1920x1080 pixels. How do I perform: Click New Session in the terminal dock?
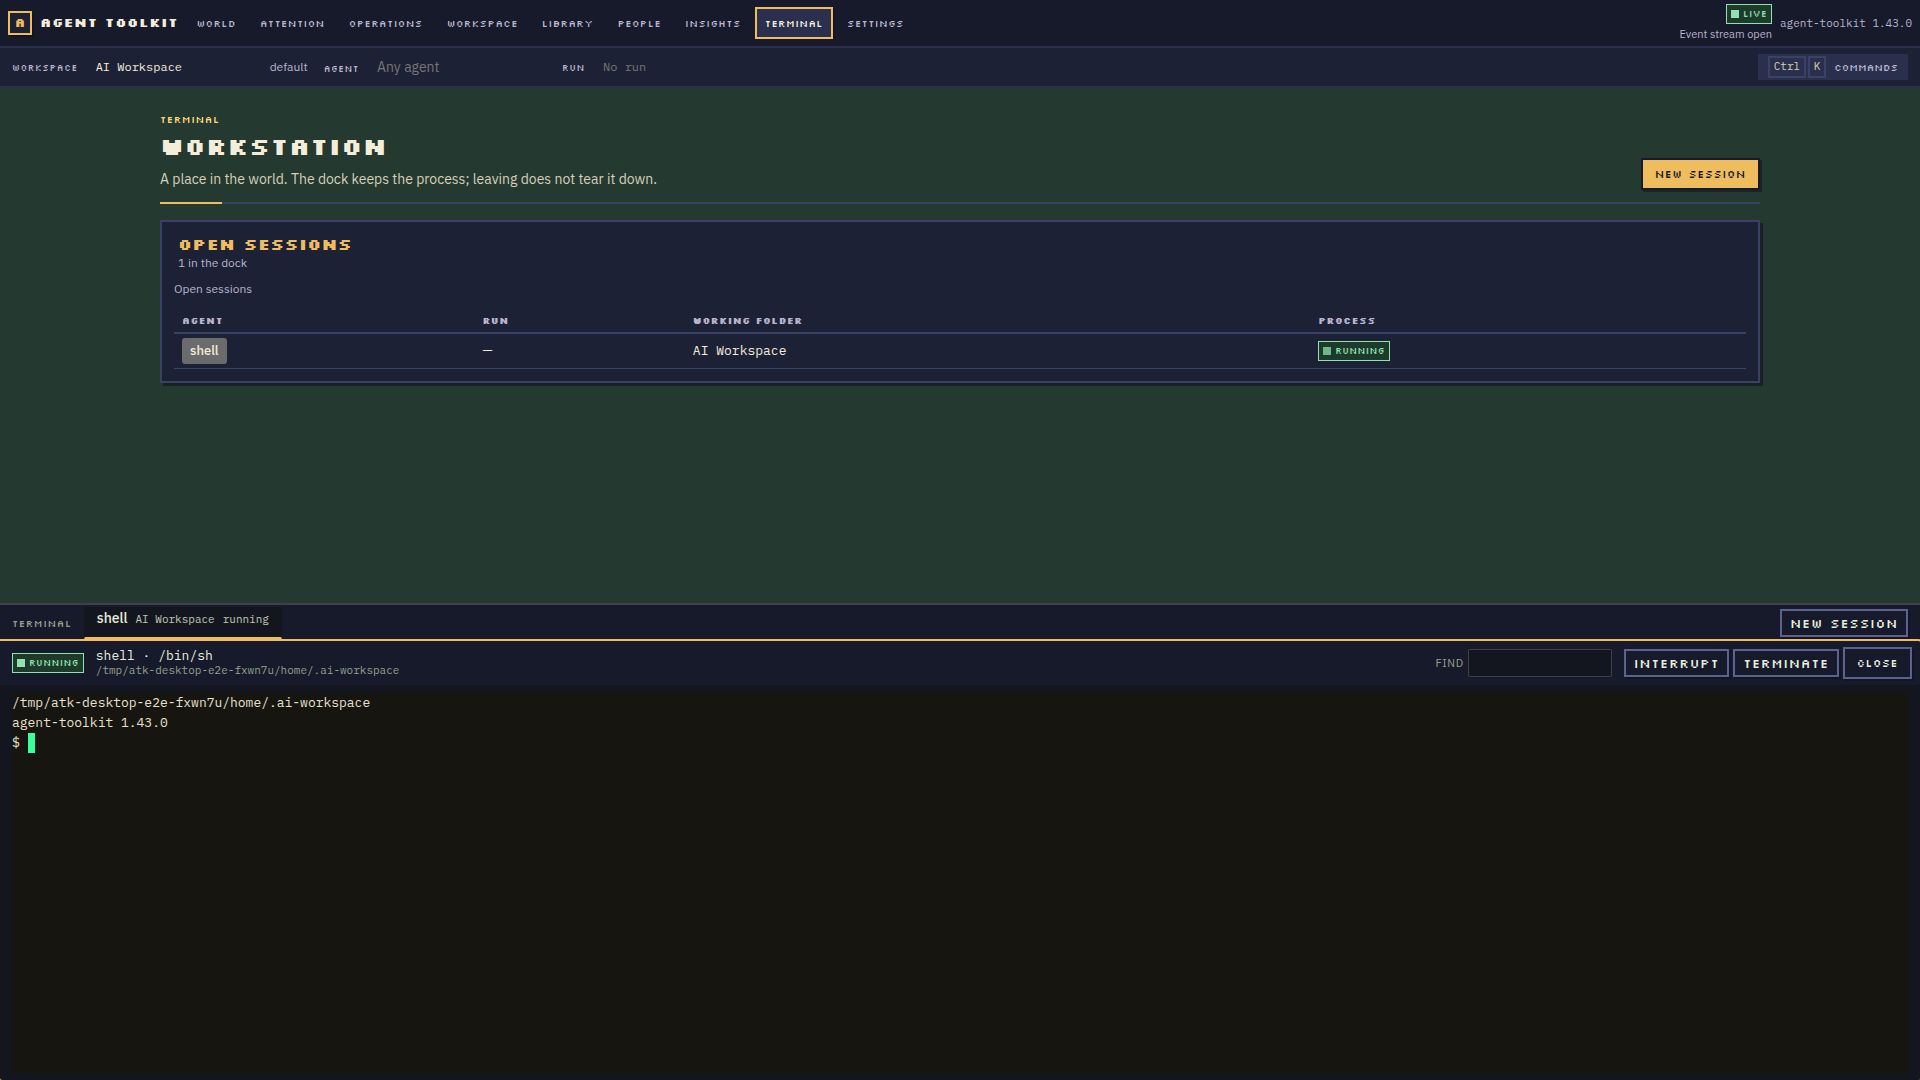(1843, 623)
